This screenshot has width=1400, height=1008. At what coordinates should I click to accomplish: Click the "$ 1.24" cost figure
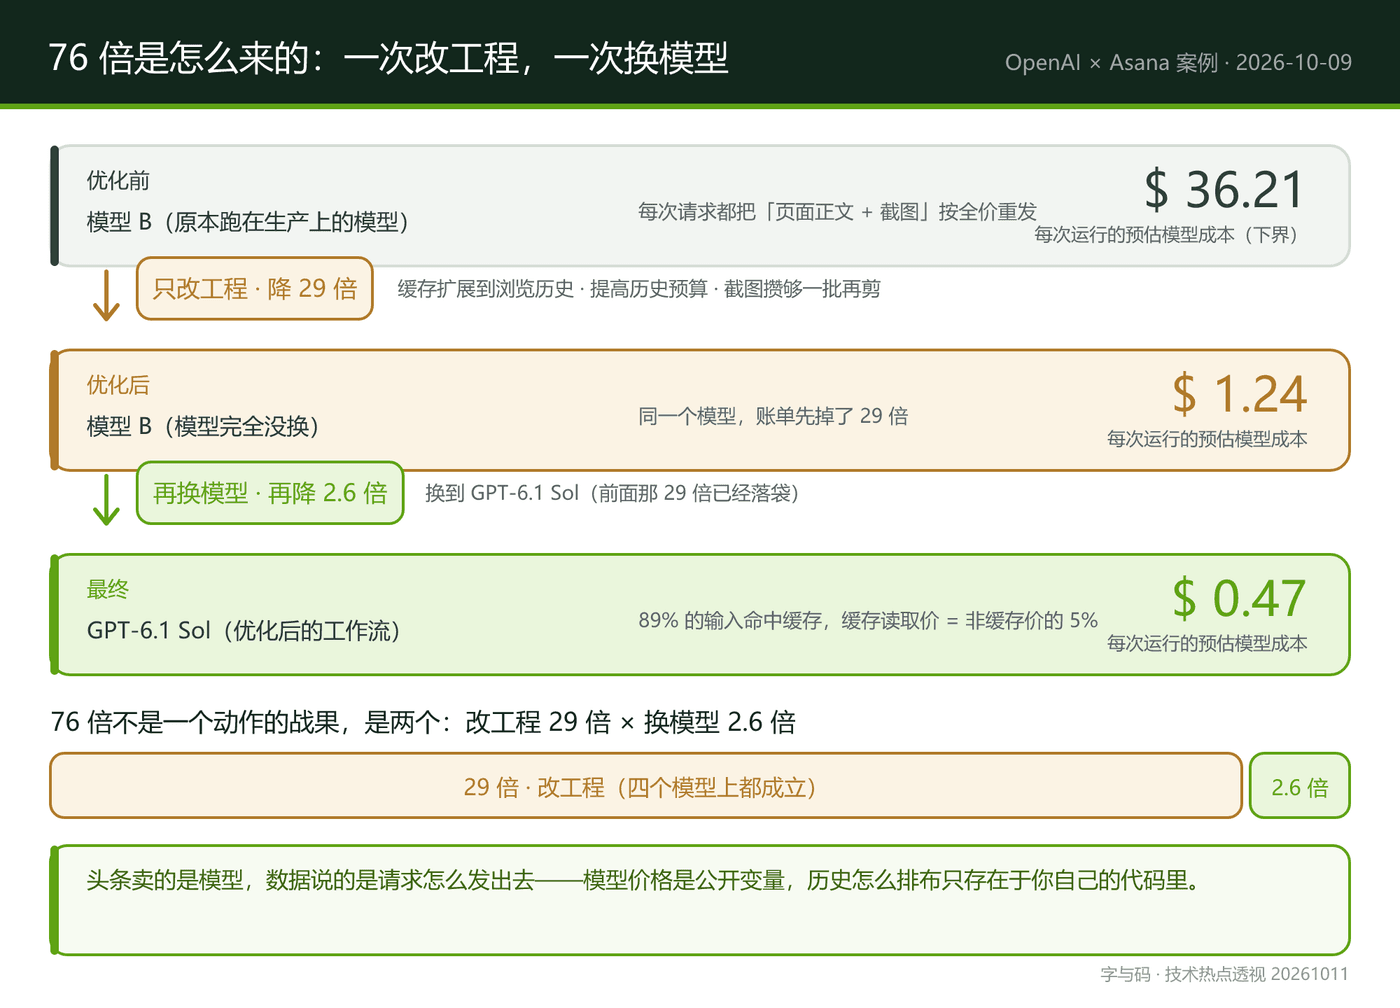coord(1239,394)
